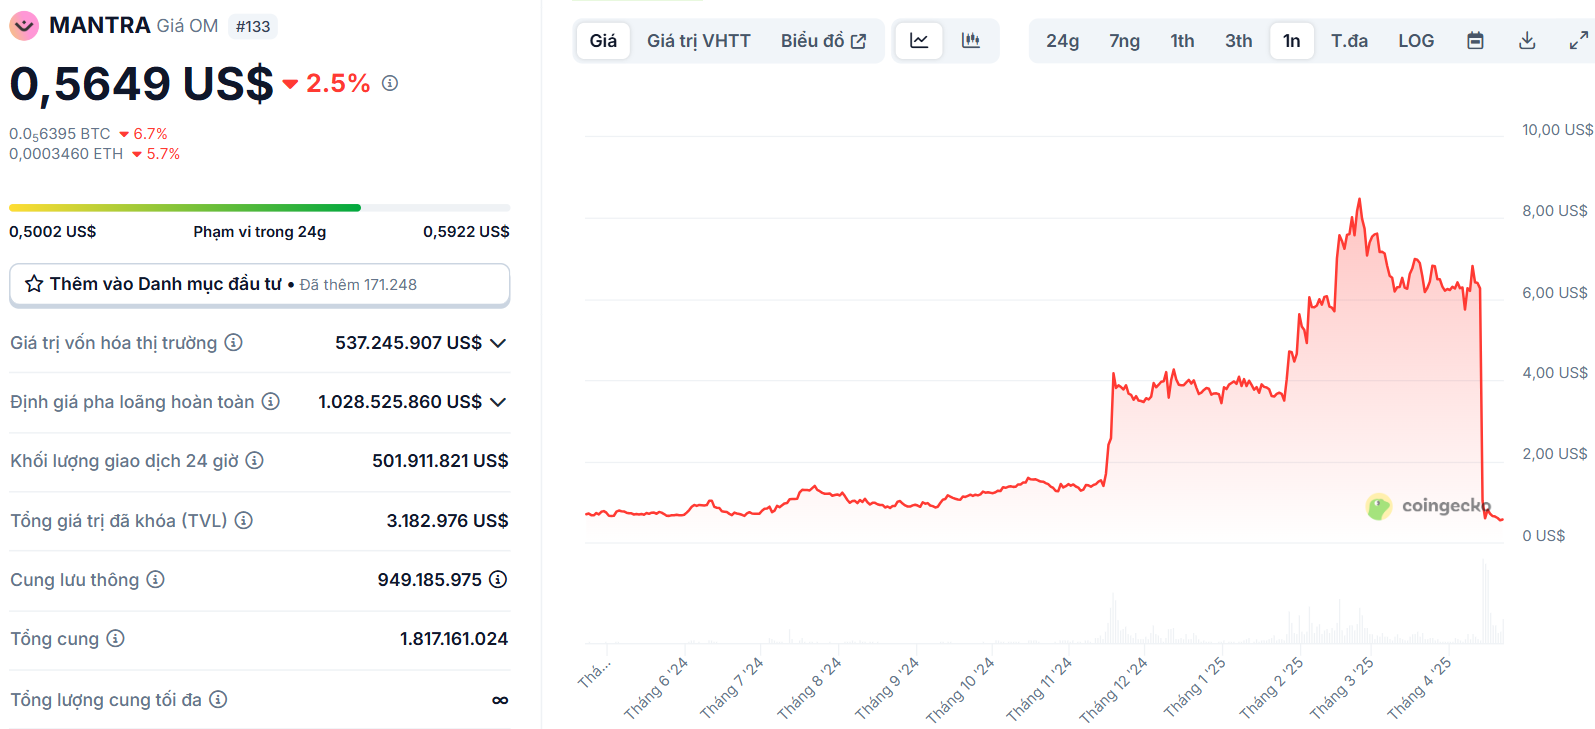Switch to the line chart view icon
The width and height of the screenshot is (1595, 729).
tap(918, 41)
